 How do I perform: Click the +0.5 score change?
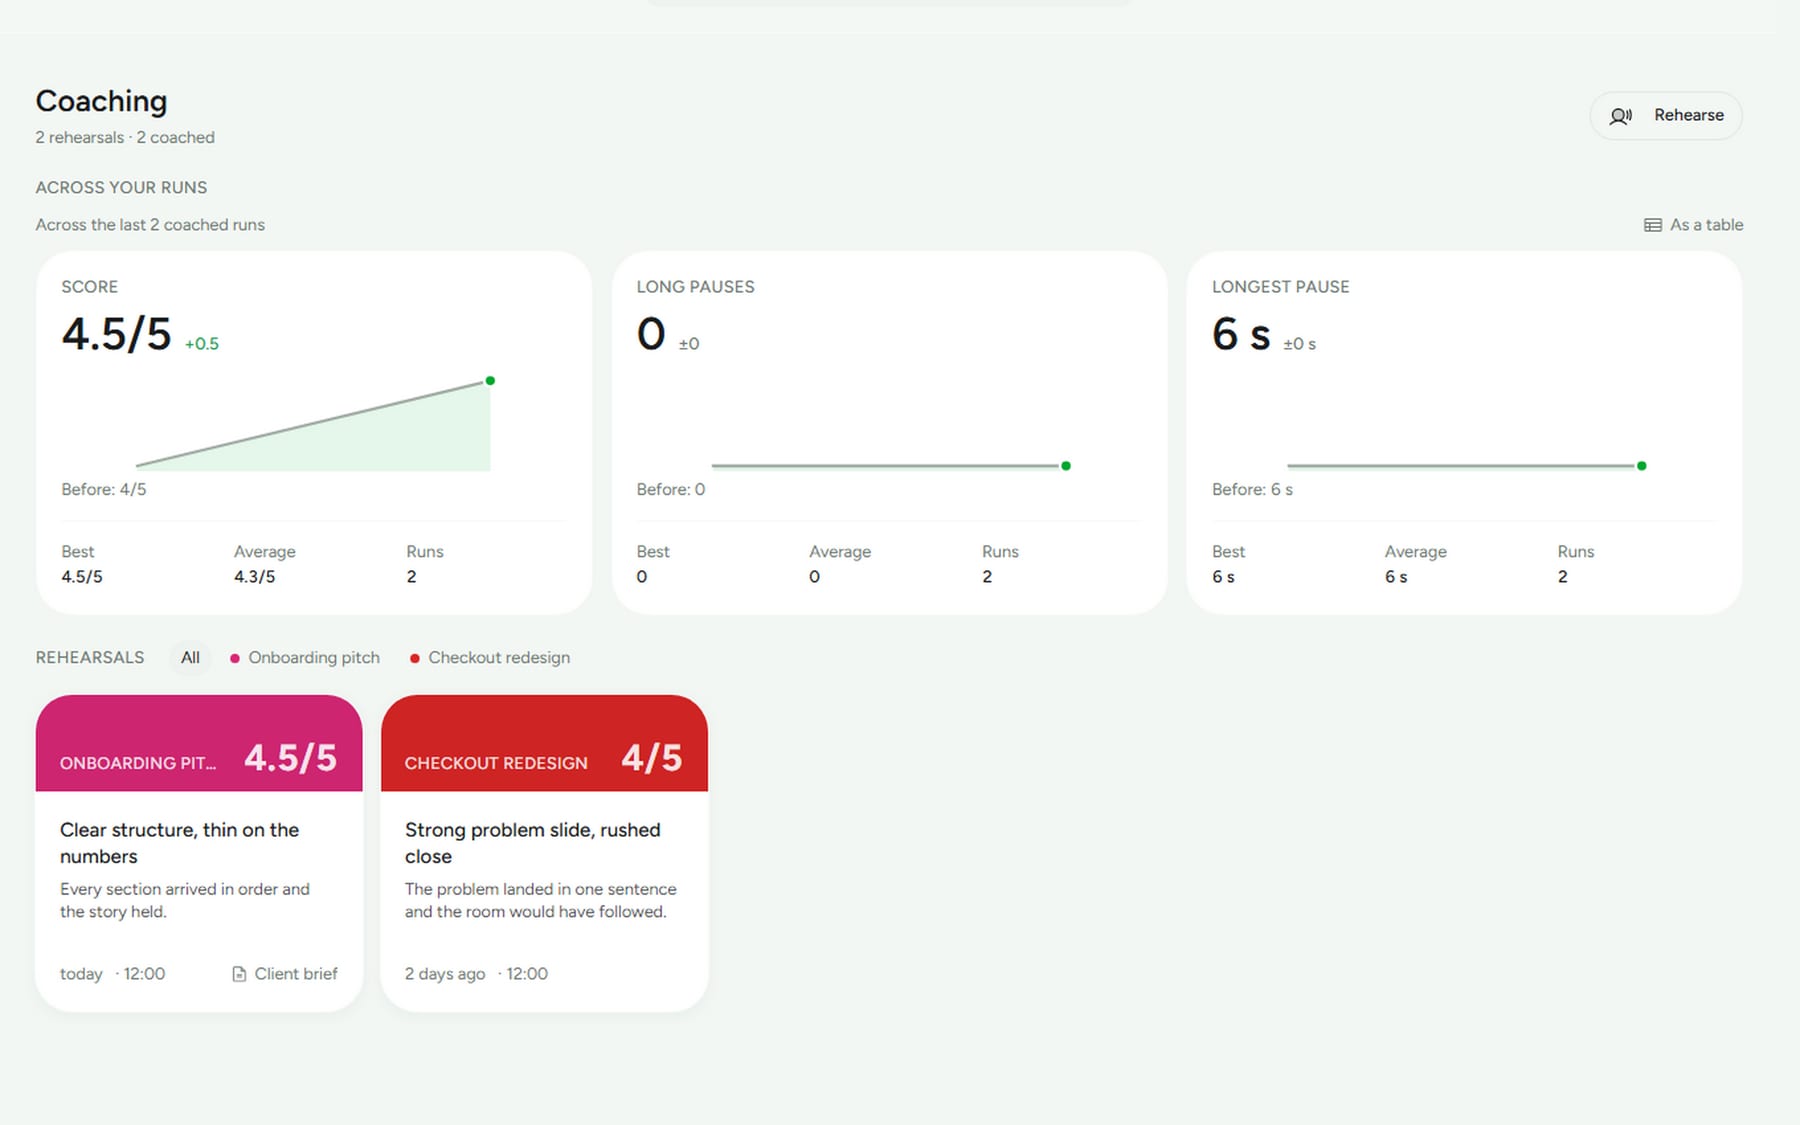[x=202, y=344]
